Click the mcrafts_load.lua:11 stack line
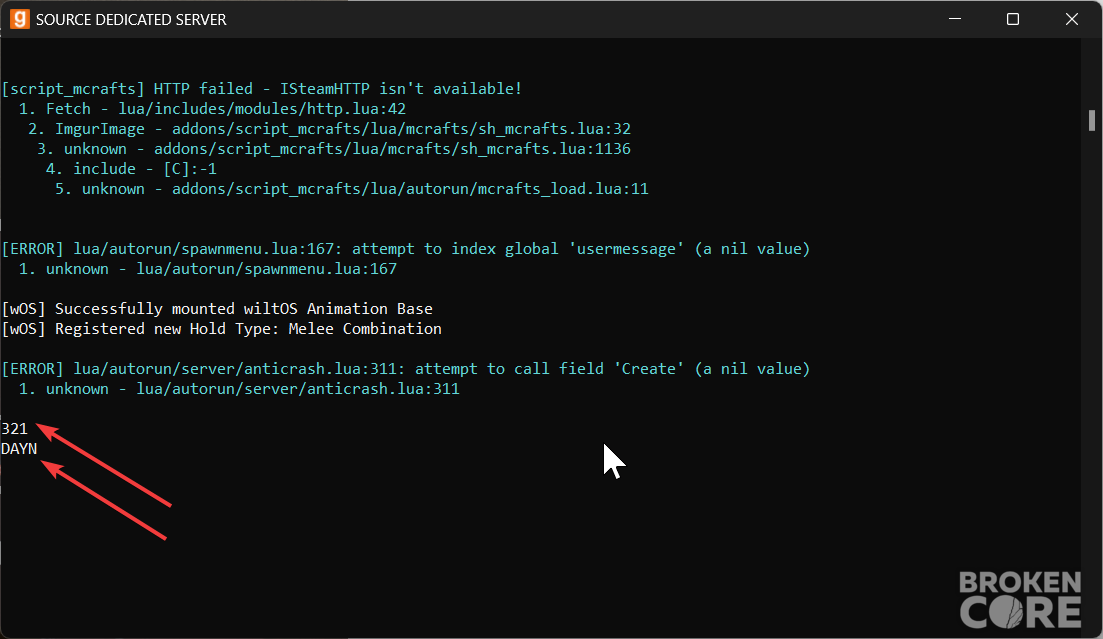The image size is (1103, 639). [x=352, y=189]
